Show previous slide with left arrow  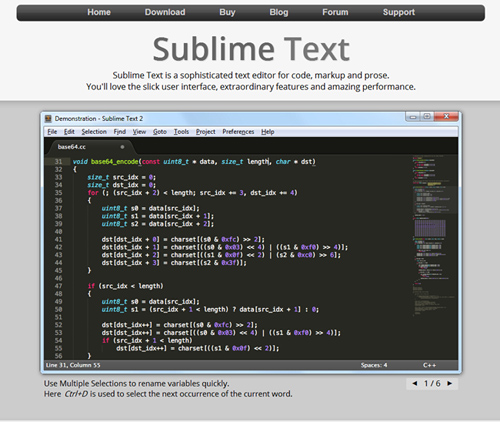[415, 383]
